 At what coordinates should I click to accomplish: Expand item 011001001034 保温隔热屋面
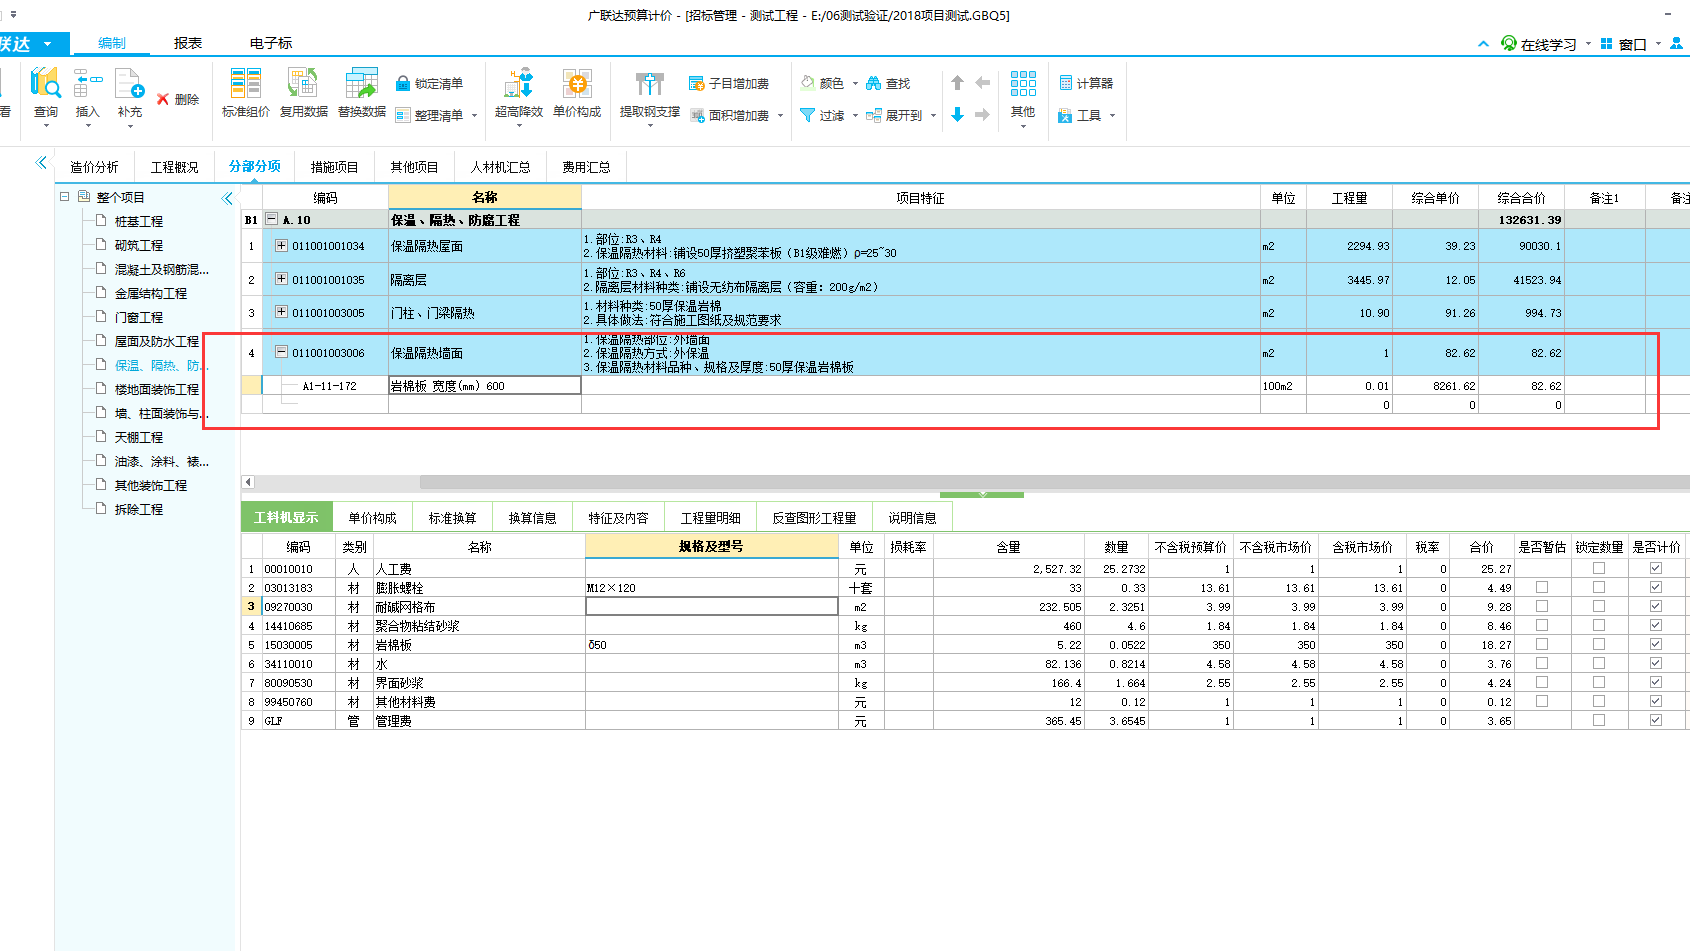point(282,245)
